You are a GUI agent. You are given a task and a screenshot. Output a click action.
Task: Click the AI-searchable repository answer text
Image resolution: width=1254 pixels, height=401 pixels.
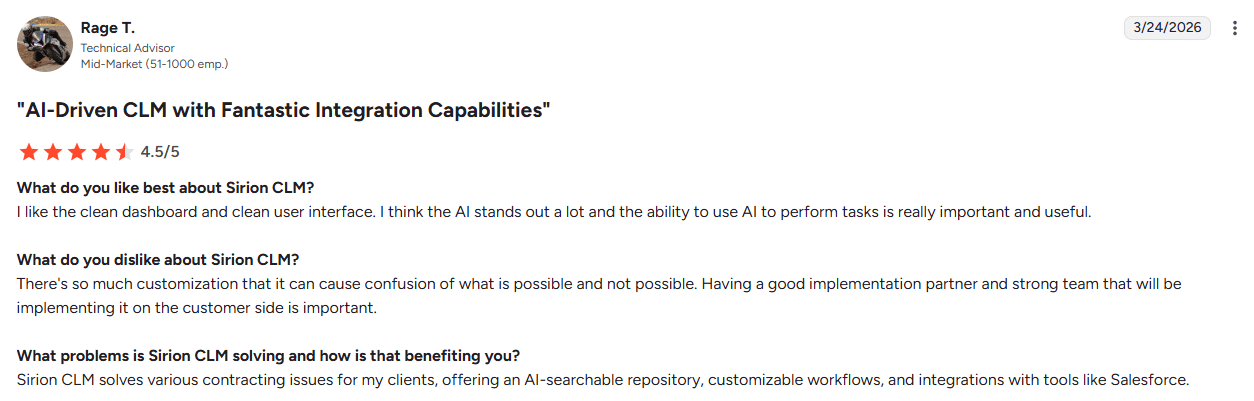tap(602, 380)
